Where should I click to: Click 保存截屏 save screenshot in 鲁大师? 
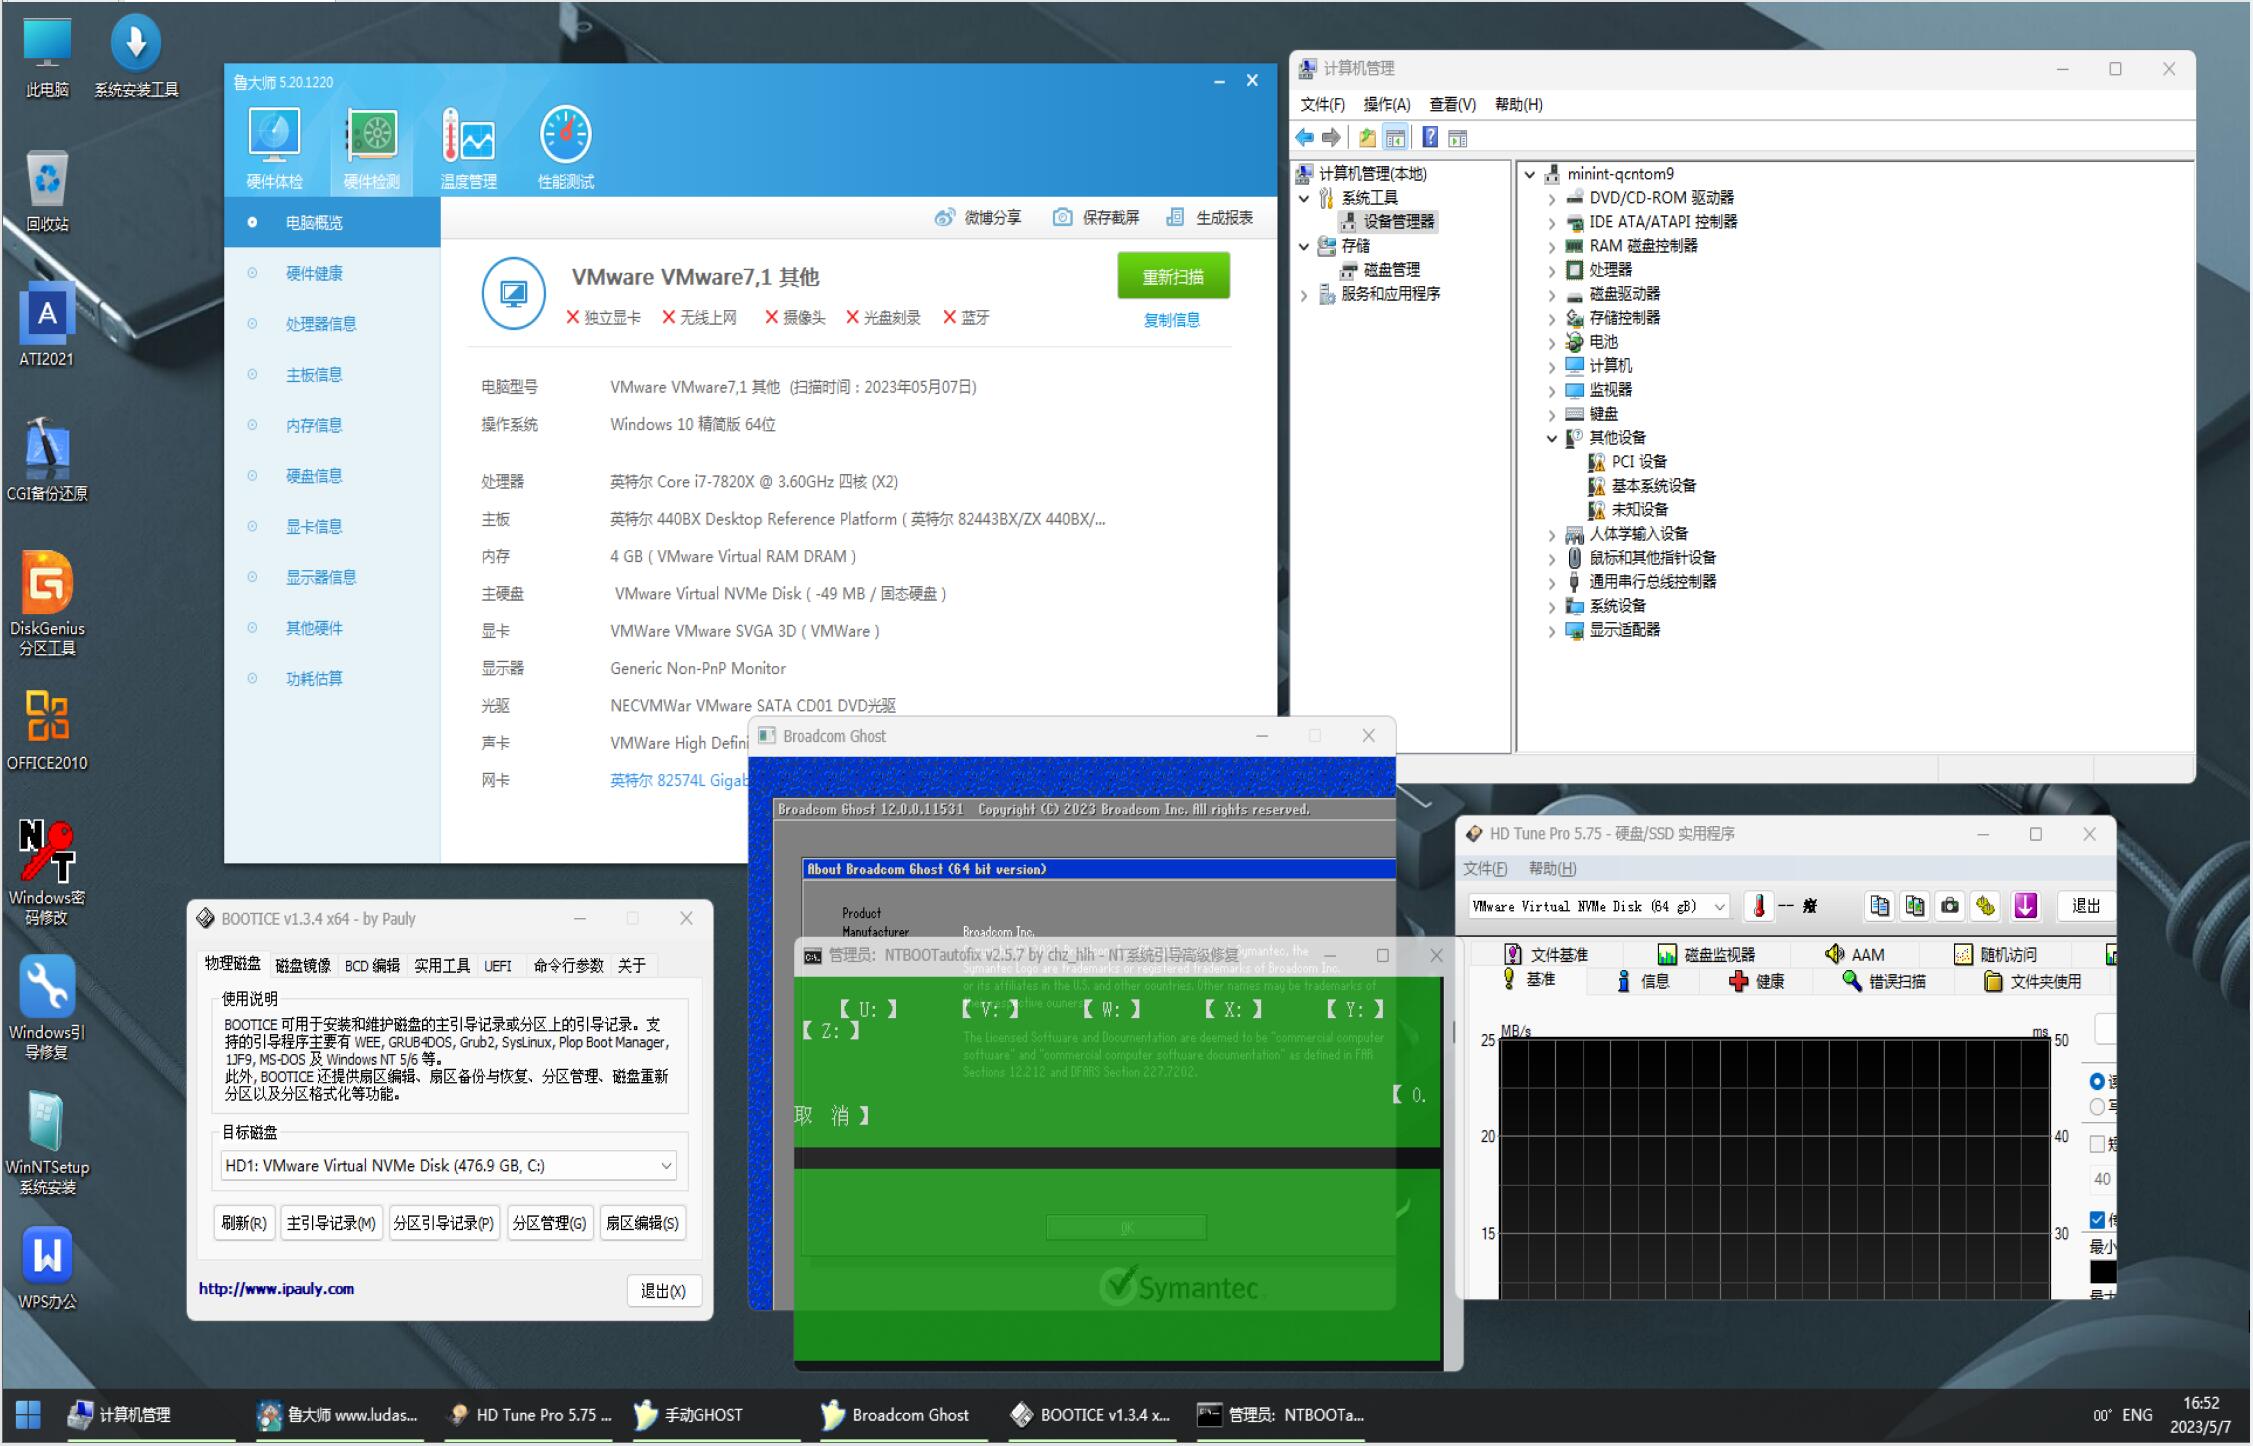coord(1096,218)
